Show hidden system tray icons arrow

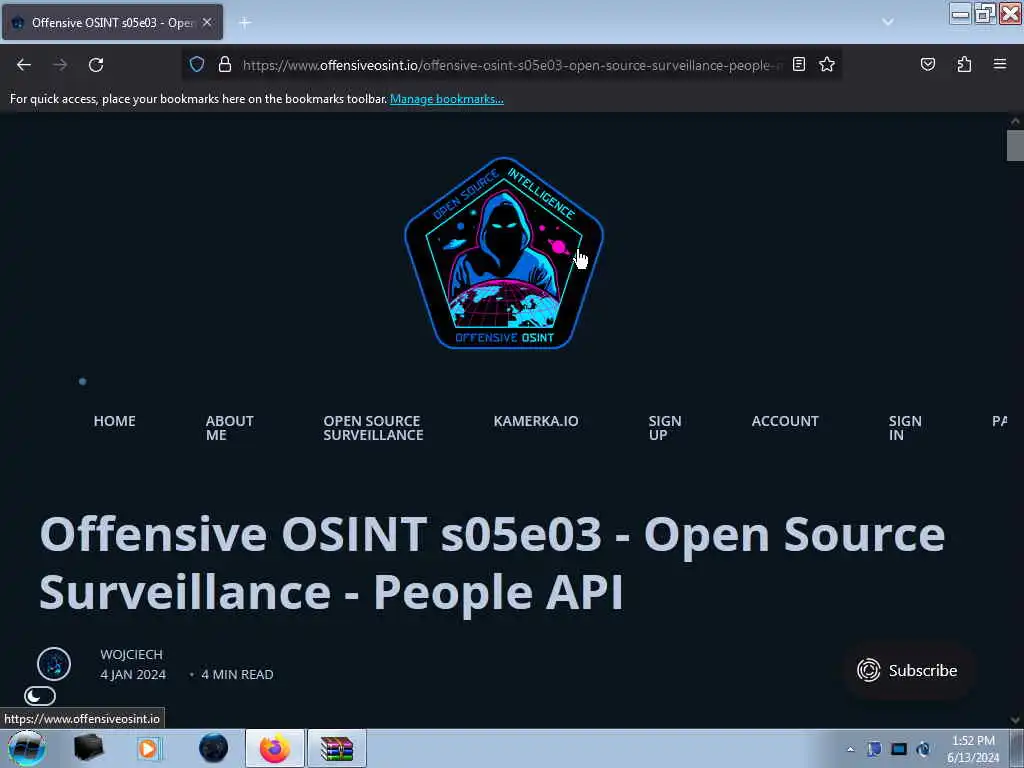pos(850,749)
